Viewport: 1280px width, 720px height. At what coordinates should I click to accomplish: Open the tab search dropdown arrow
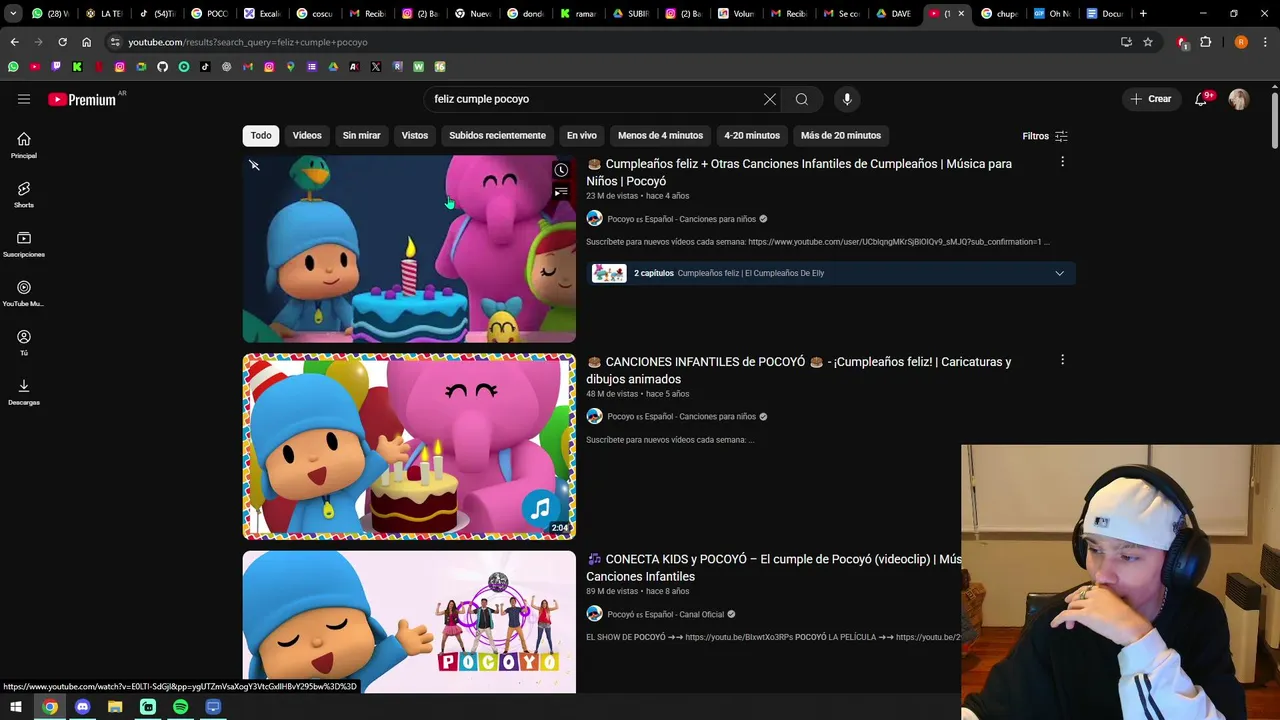pos(13,14)
